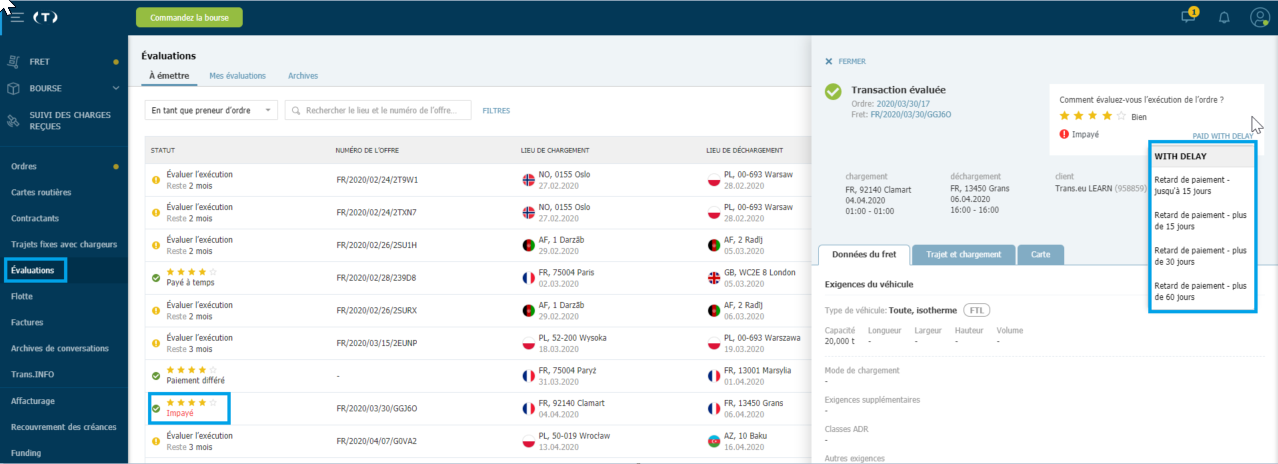Expand the BOURSE sidebar chevron
The image size is (1278, 464).
[116, 88]
